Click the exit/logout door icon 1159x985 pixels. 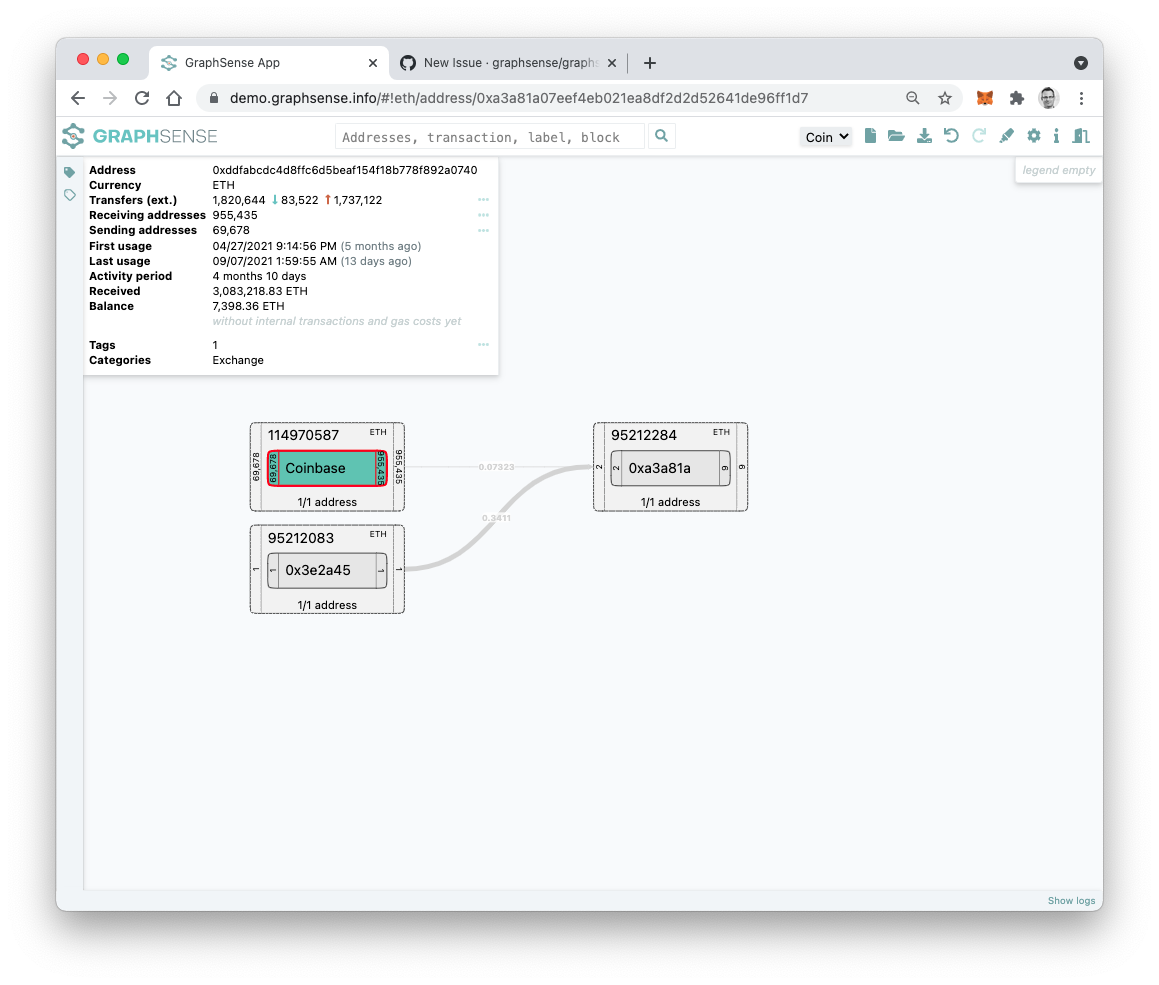pyautogui.click(x=1081, y=135)
